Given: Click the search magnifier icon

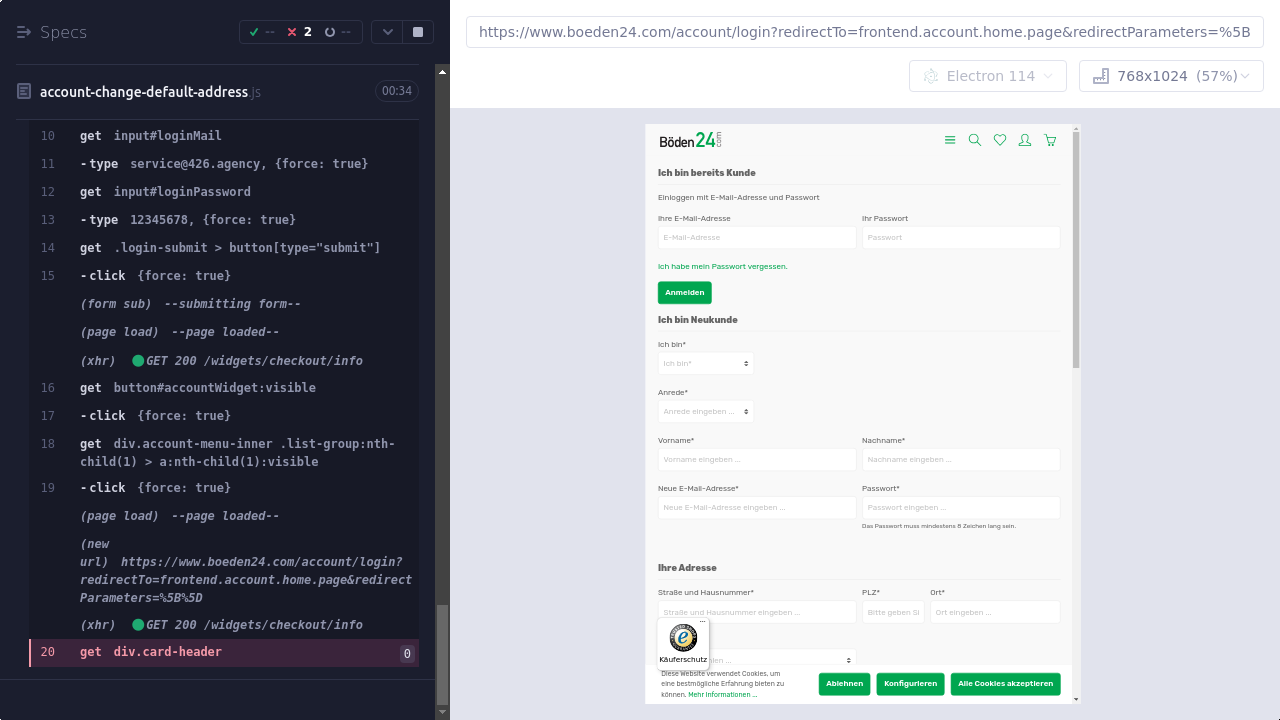Looking at the screenshot, I should [975, 140].
